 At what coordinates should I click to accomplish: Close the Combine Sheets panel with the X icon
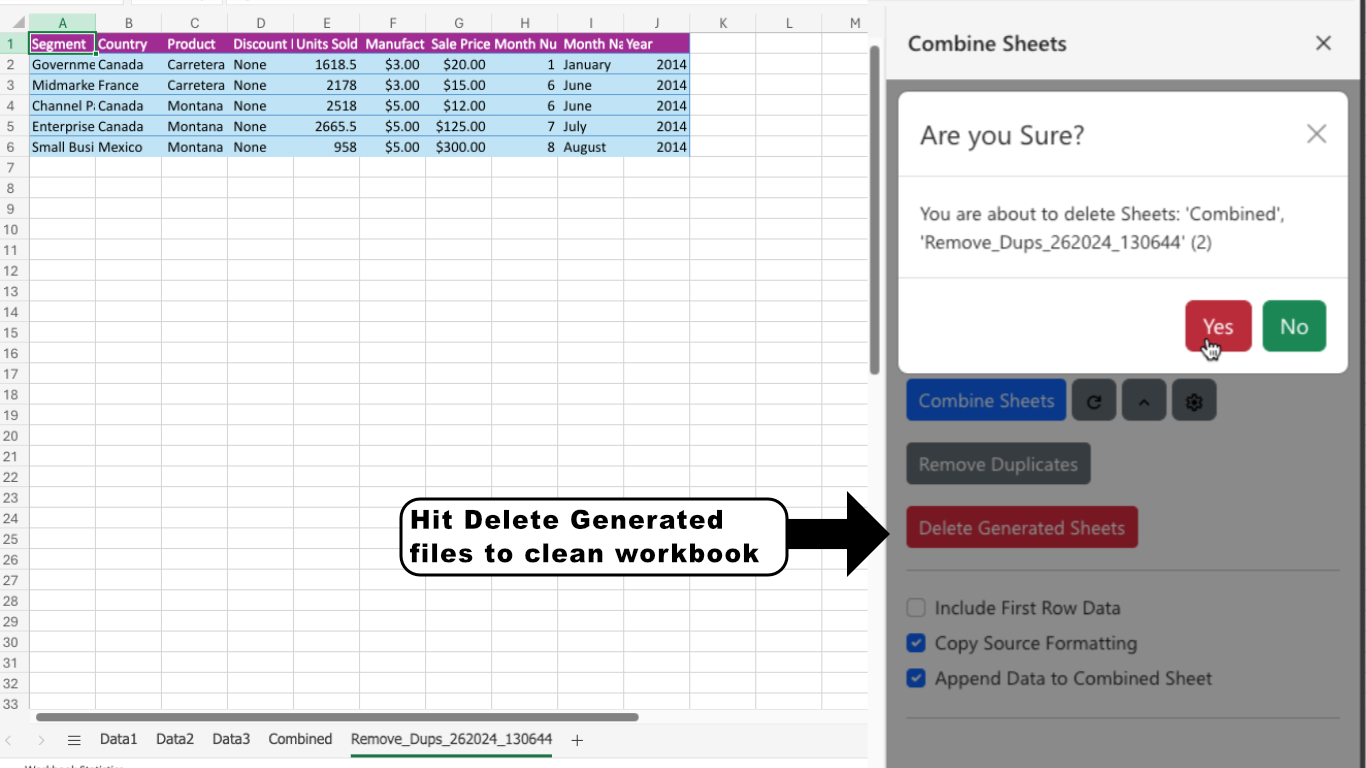click(x=1323, y=43)
